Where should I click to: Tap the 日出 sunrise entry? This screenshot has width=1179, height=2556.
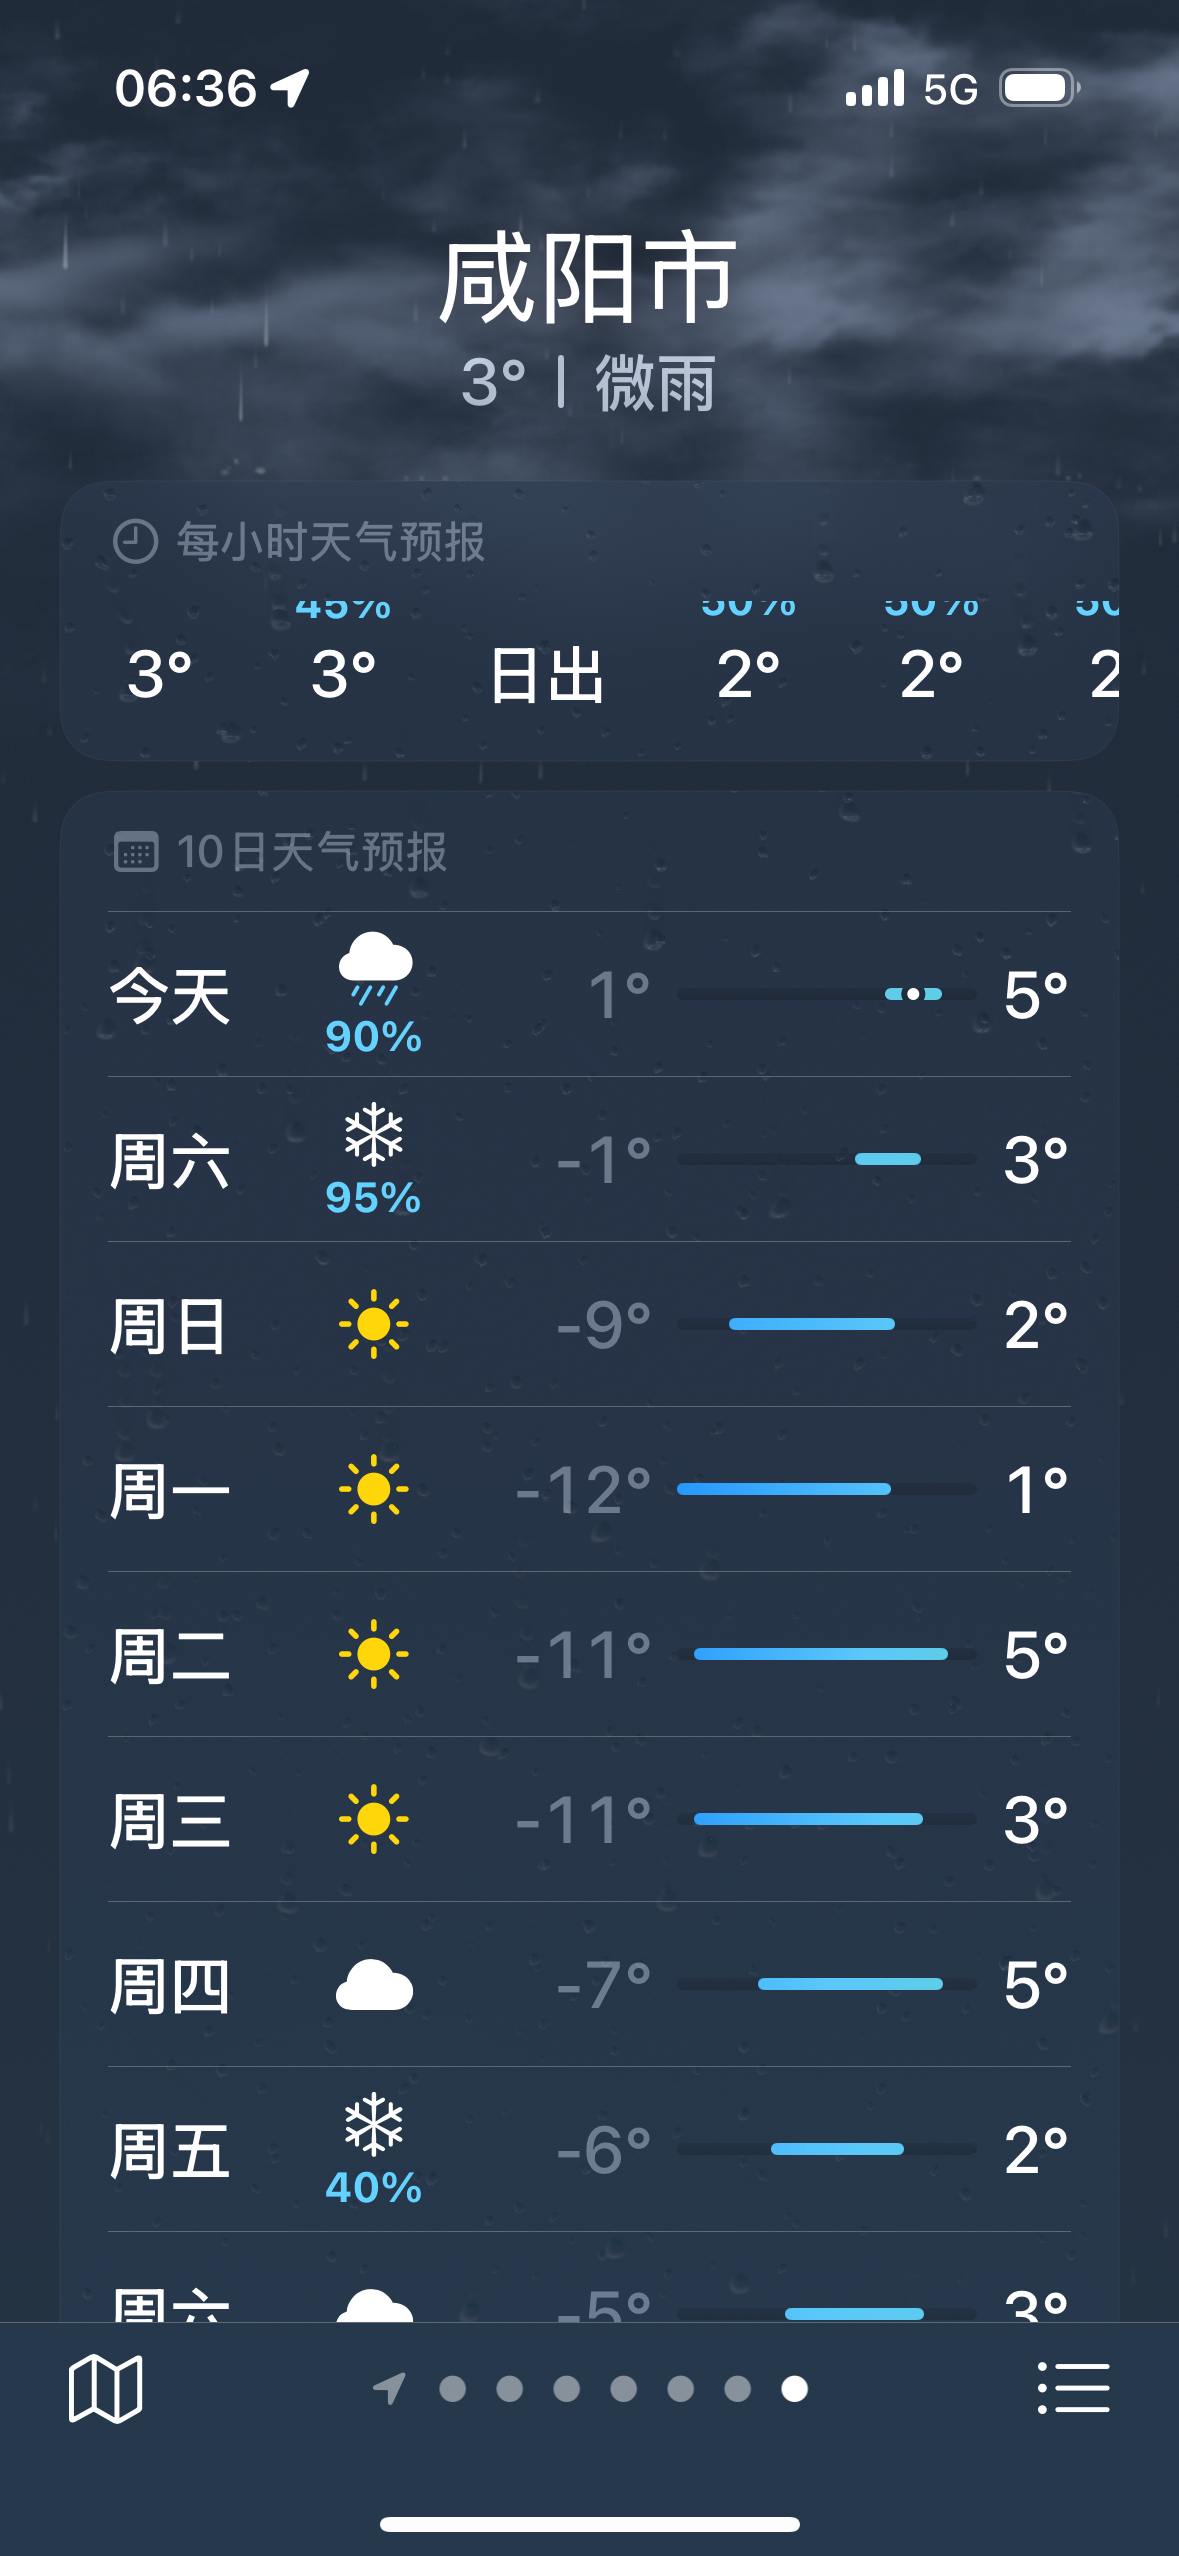(547, 675)
